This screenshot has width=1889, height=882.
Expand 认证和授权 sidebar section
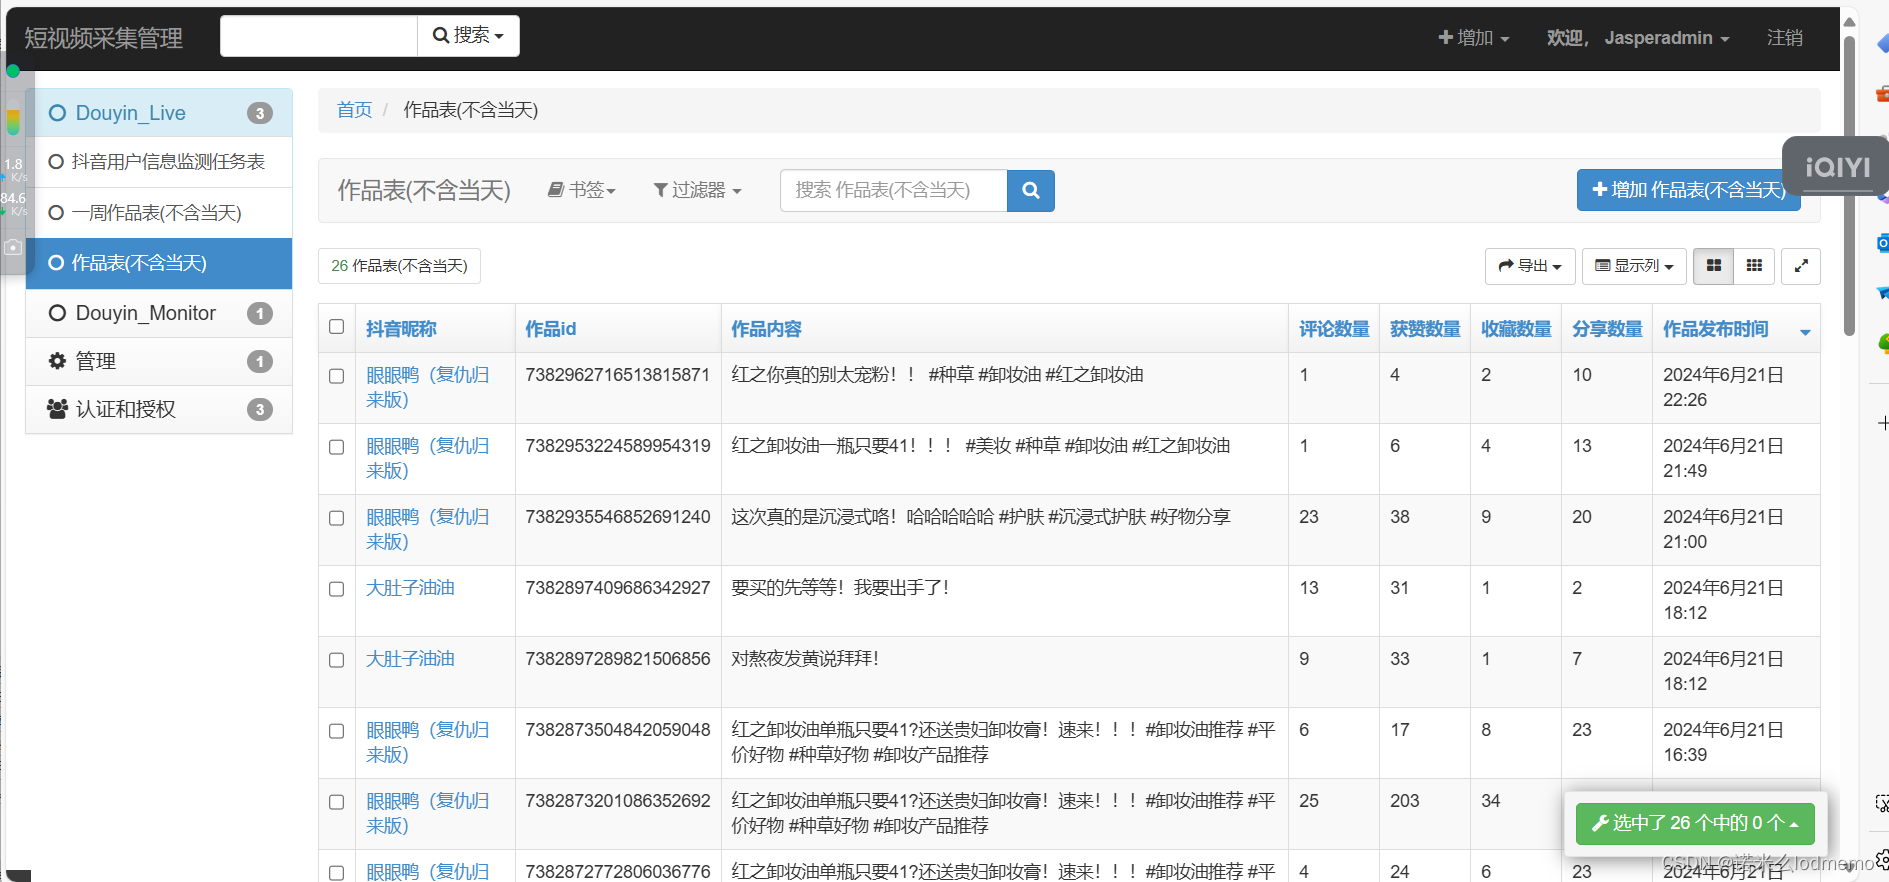159,409
